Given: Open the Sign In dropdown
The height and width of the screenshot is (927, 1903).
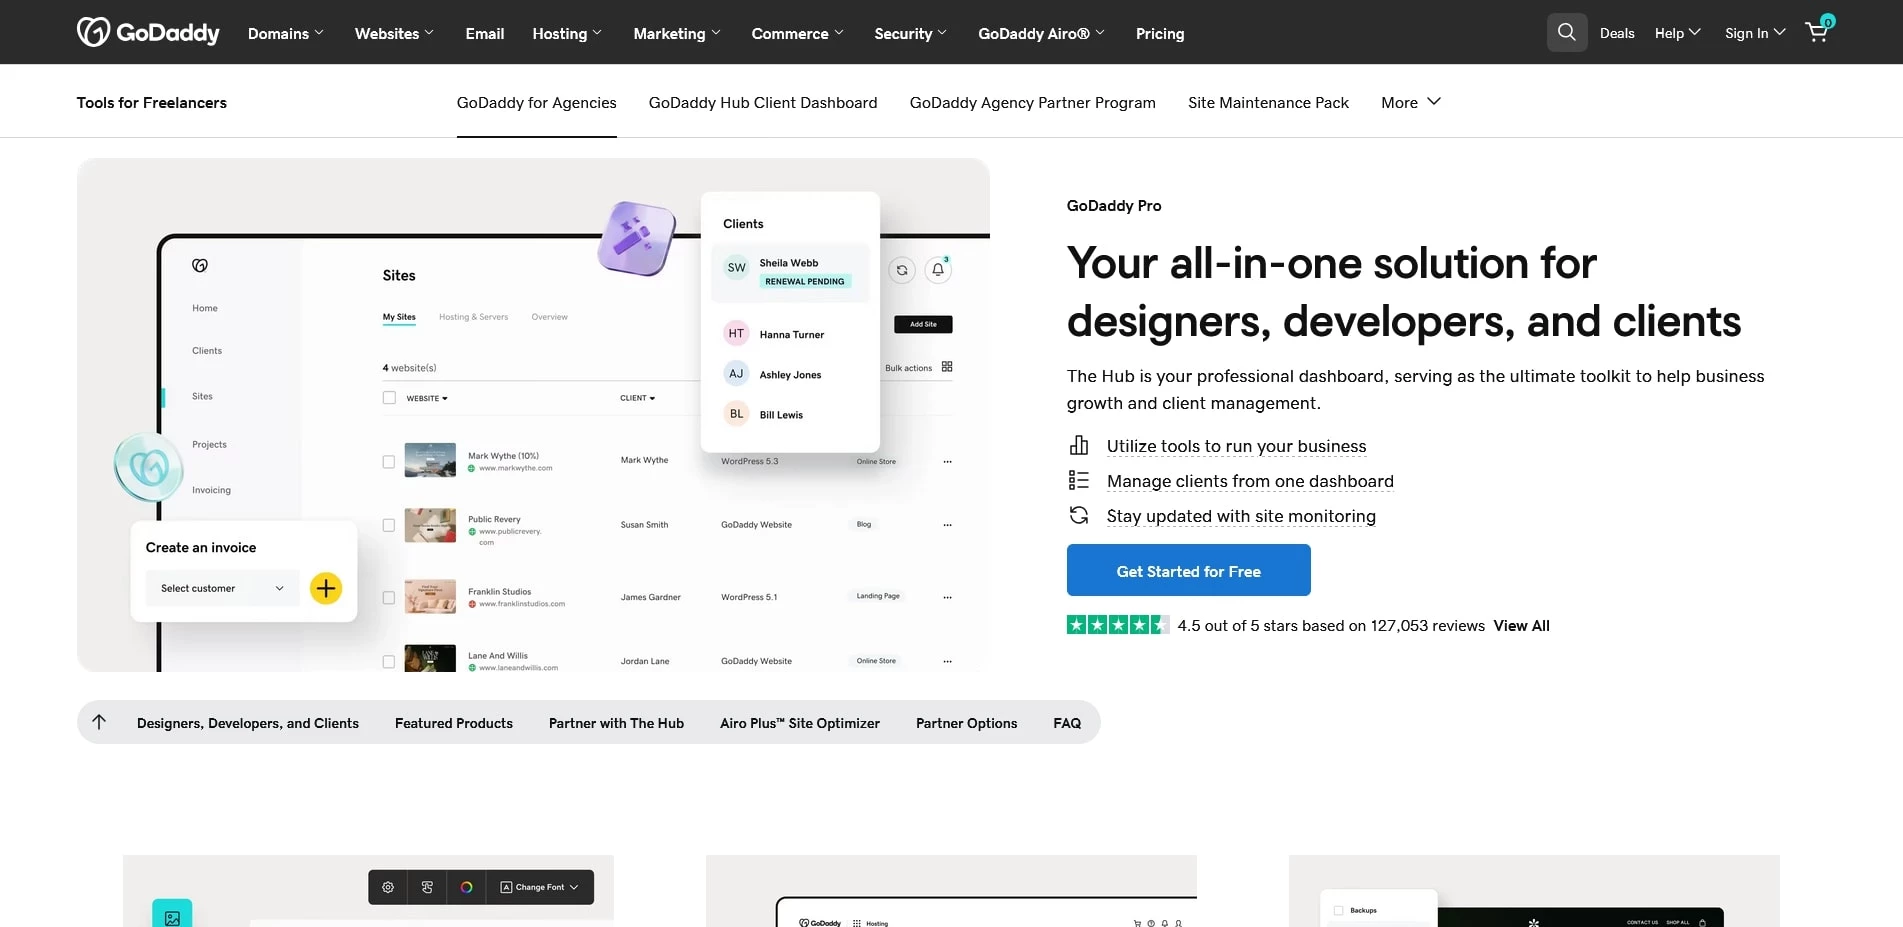Looking at the screenshot, I should (1754, 33).
